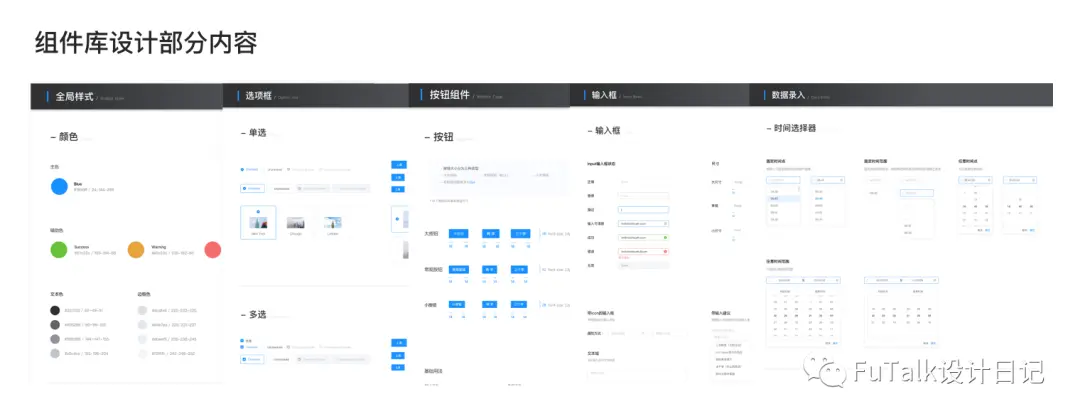This screenshot has width=1080, height=419.
Task: Choose the Chicago image option card
Action: (x=295, y=223)
